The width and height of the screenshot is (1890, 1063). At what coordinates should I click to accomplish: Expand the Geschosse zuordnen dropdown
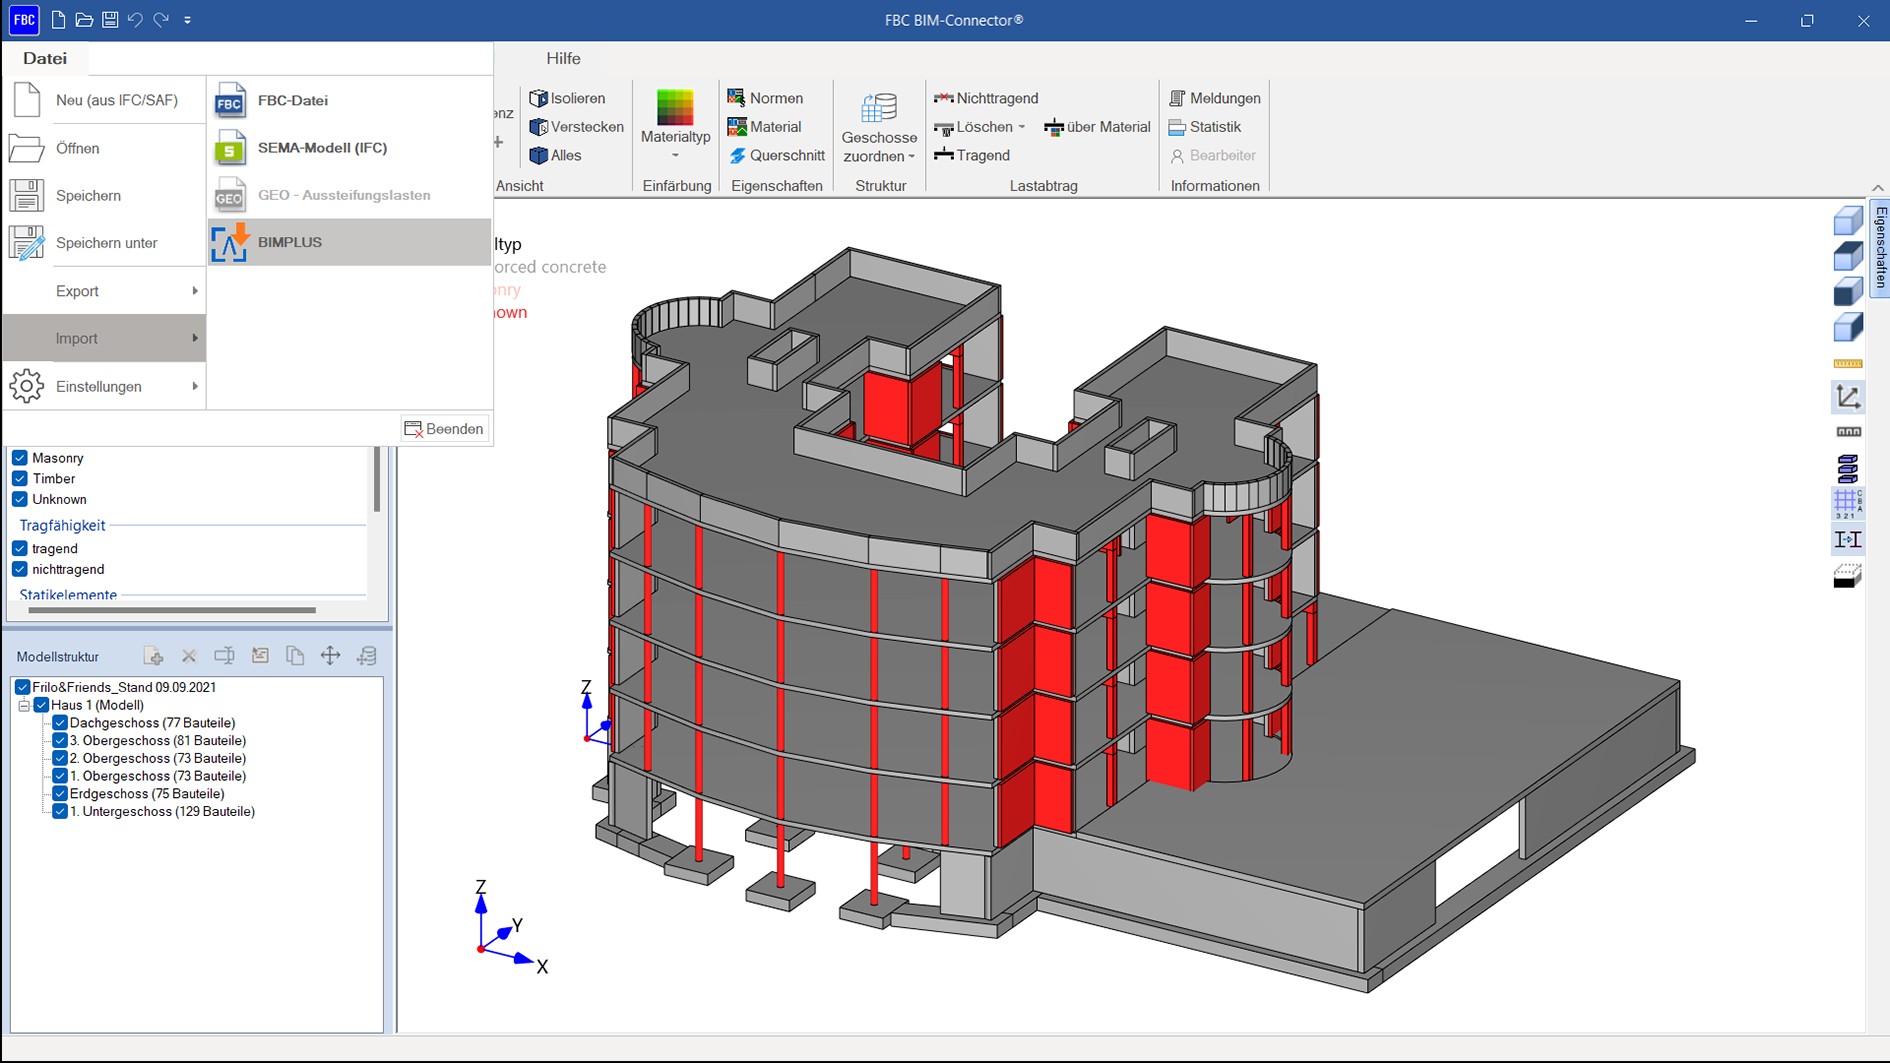point(911,157)
